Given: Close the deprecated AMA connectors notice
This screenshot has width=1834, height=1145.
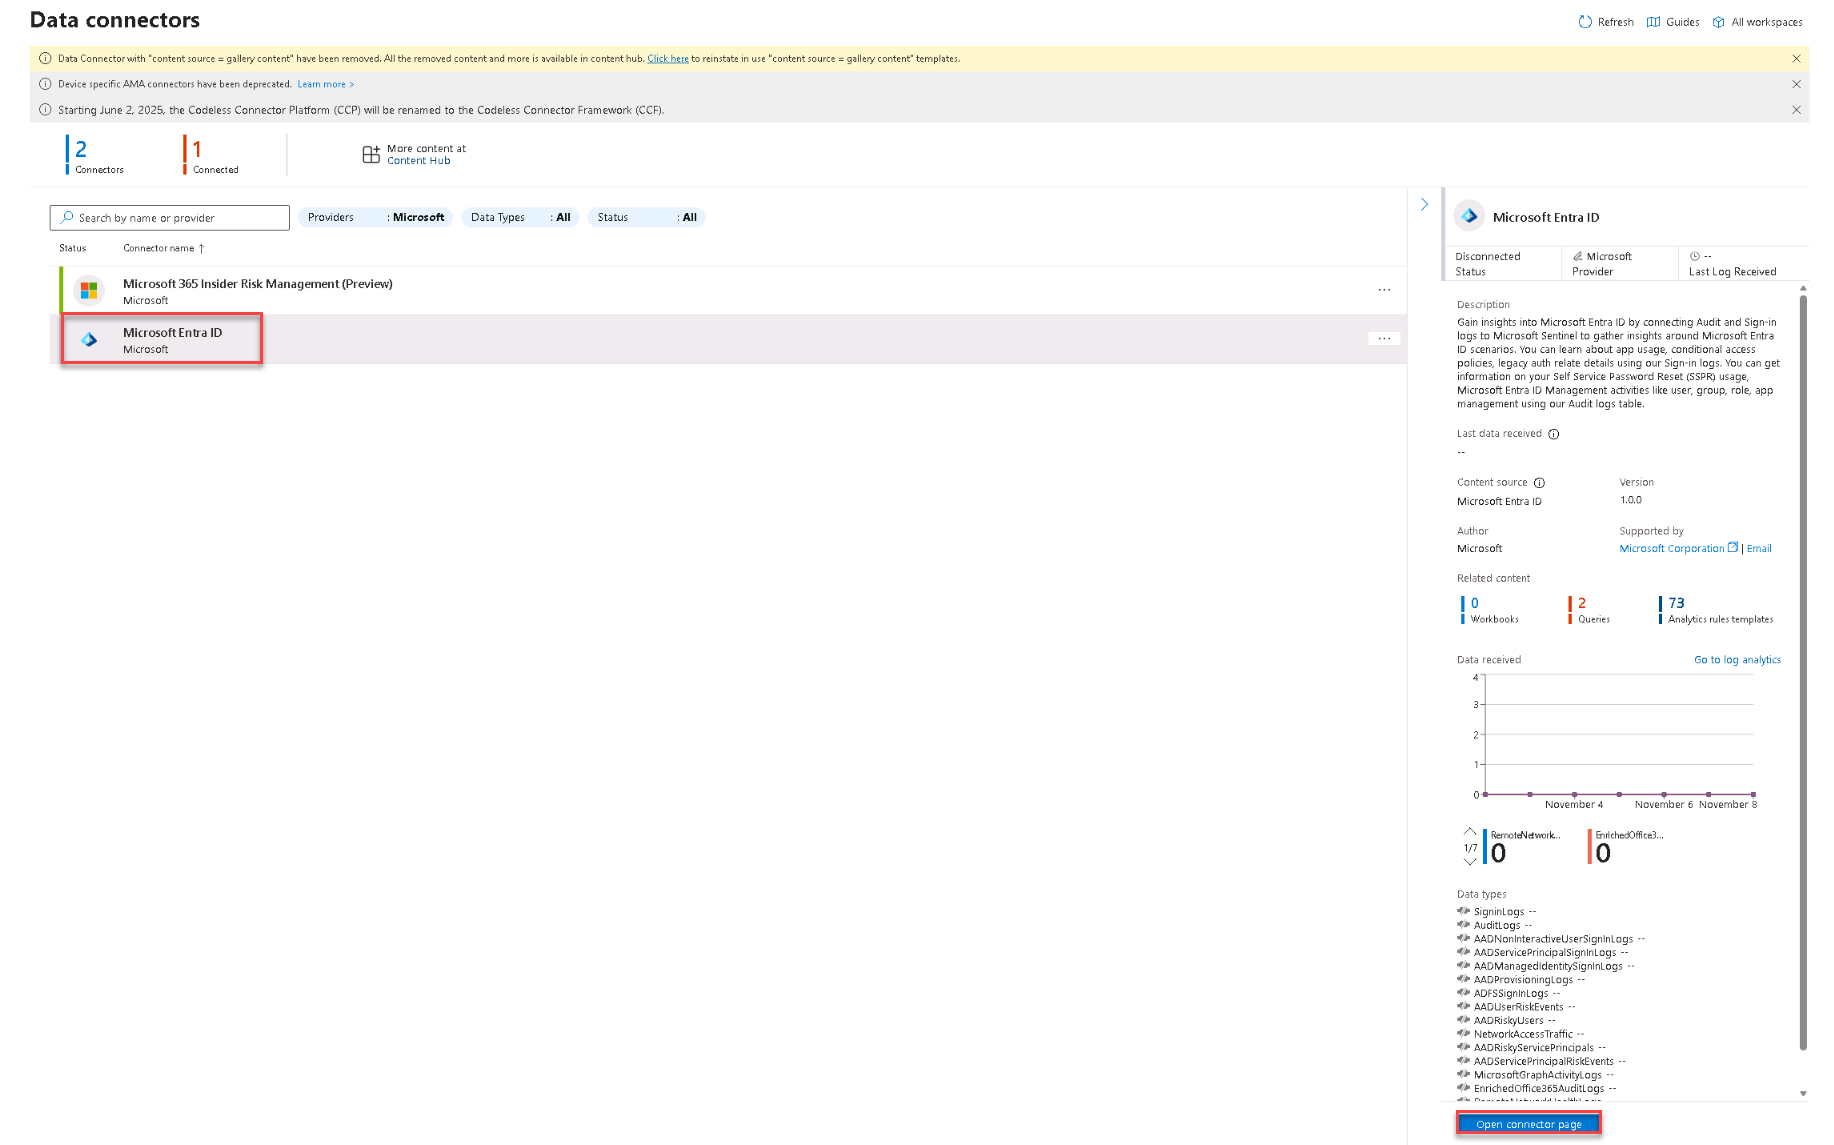Looking at the screenshot, I should pos(1796,84).
